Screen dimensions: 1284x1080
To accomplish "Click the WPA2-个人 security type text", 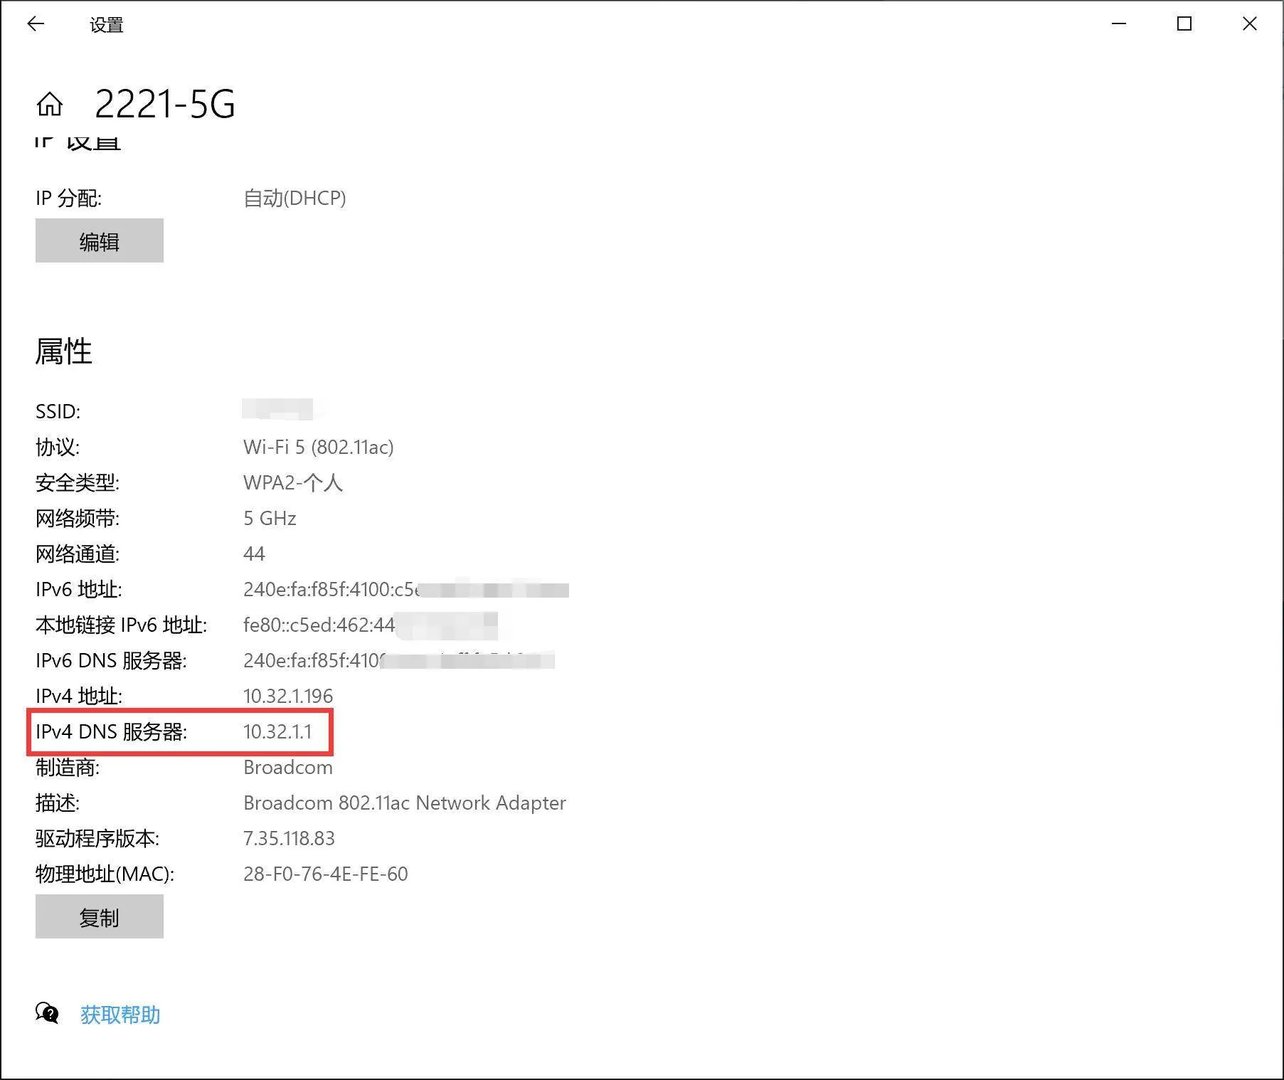I will 292,483.
